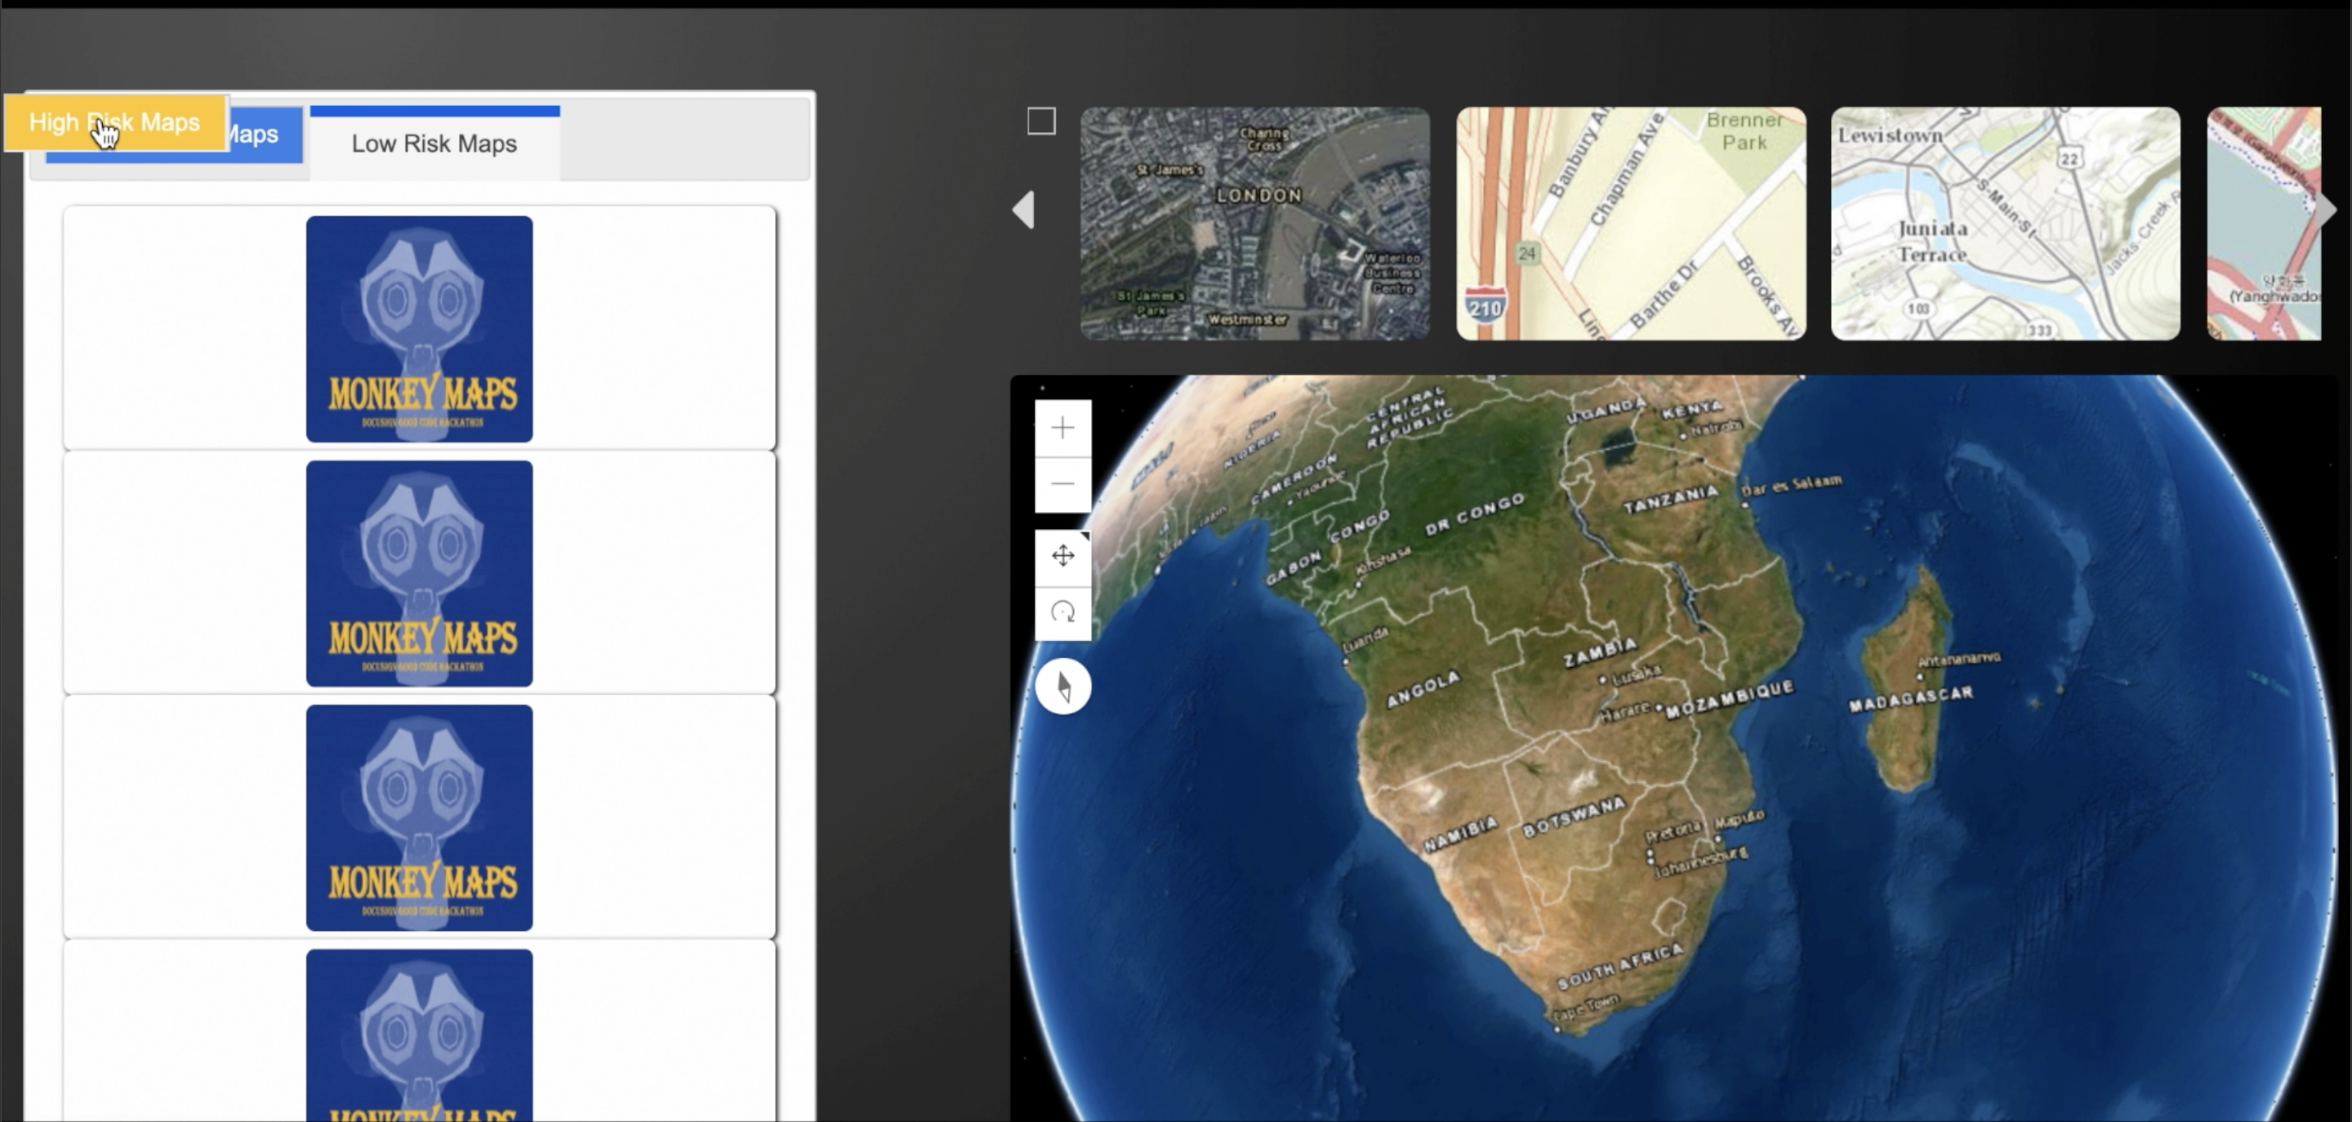Select the blue High Risk Maps tab
Image resolution: width=2352 pixels, height=1122 pixels.
click(265, 137)
